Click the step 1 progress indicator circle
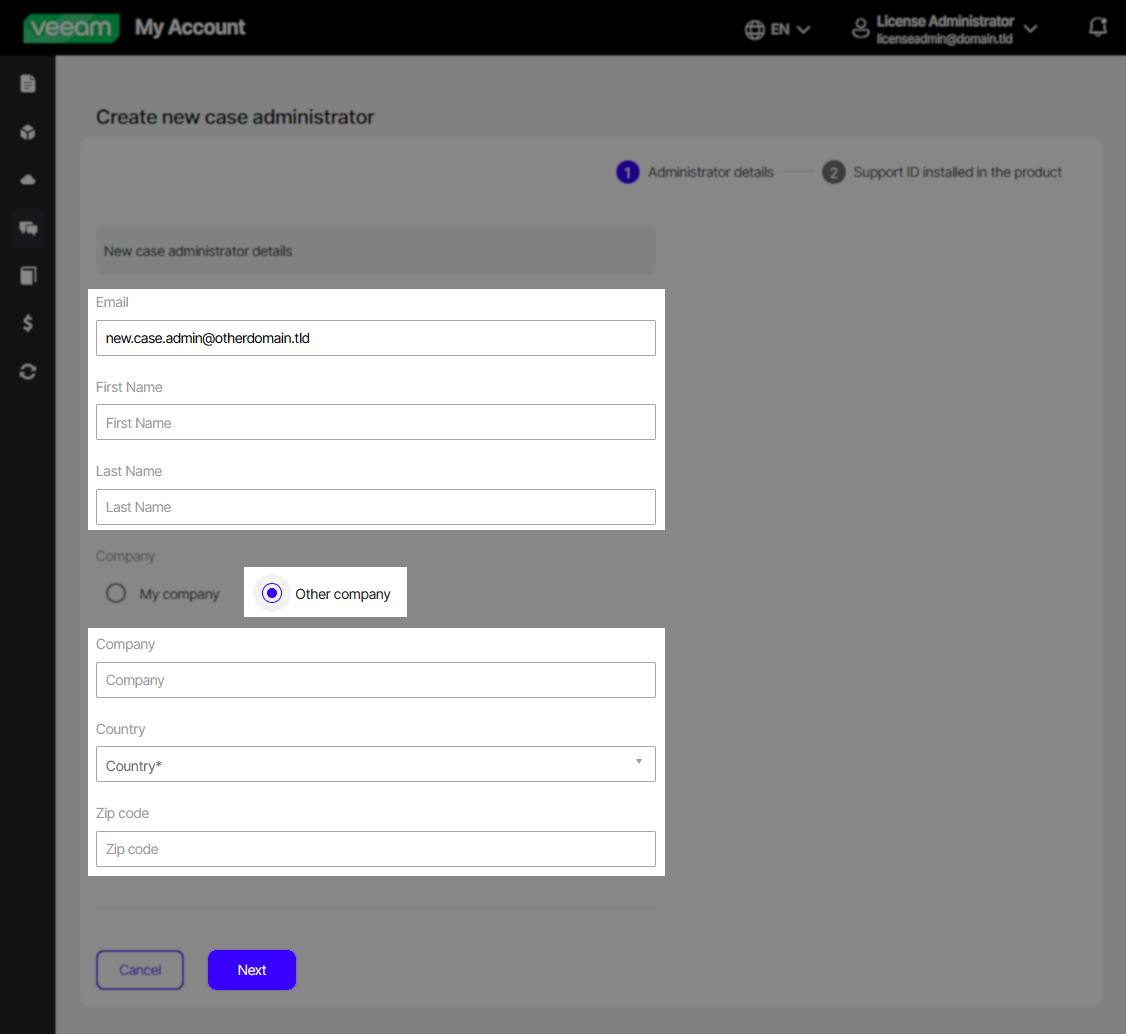This screenshot has width=1126, height=1034. 627,172
